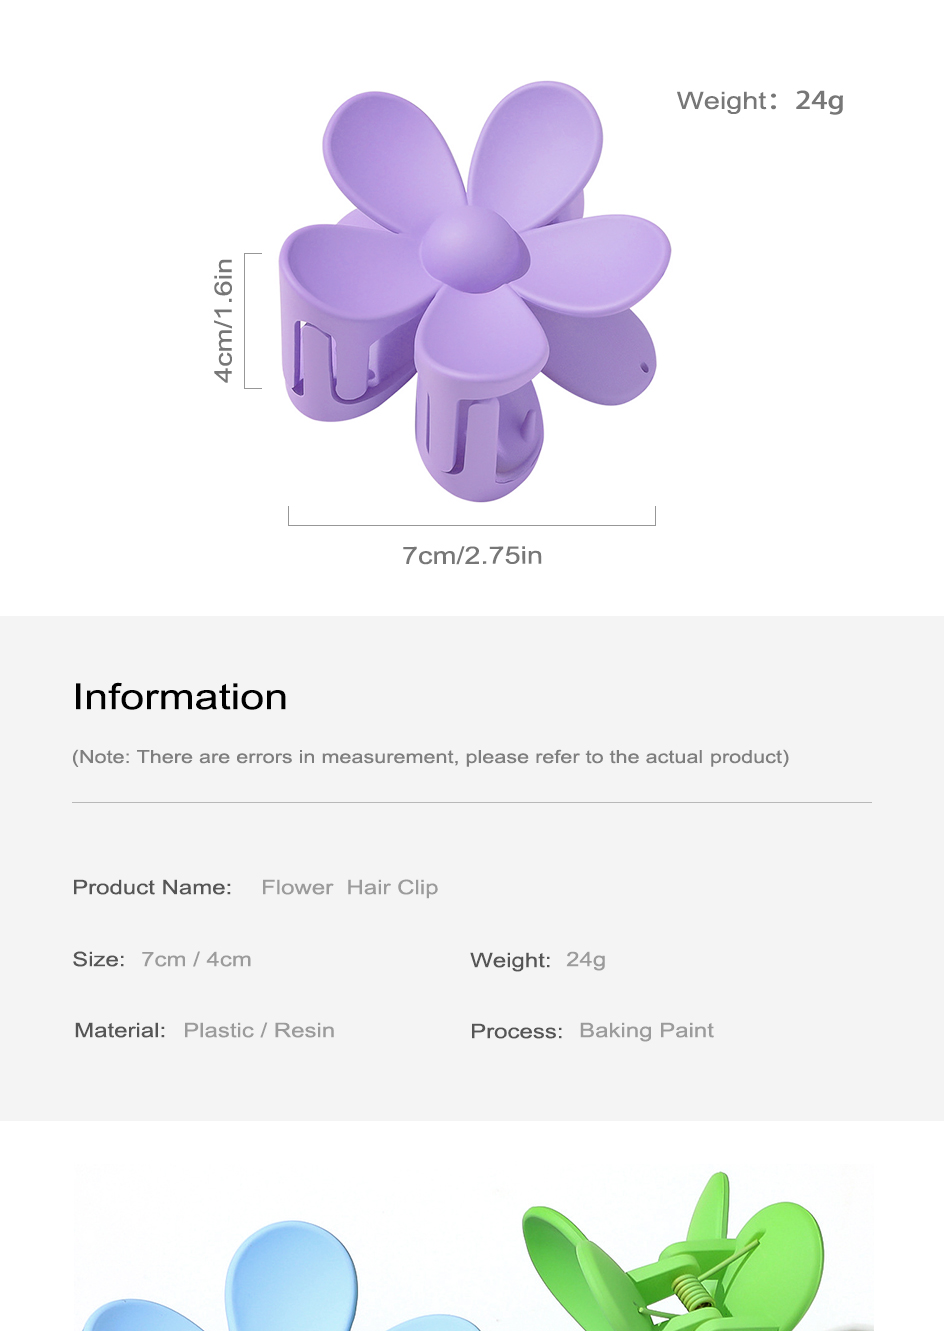944x1331 pixels.
Task: Click the Product Name label
Action: point(152,888)
